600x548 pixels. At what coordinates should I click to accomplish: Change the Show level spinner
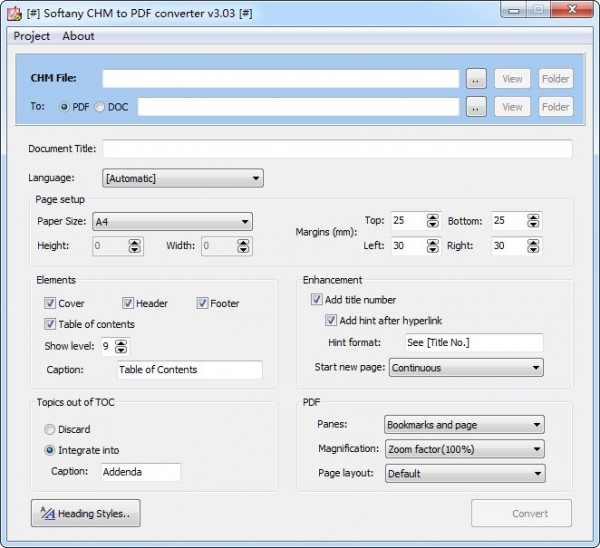[x=121, y=346]
